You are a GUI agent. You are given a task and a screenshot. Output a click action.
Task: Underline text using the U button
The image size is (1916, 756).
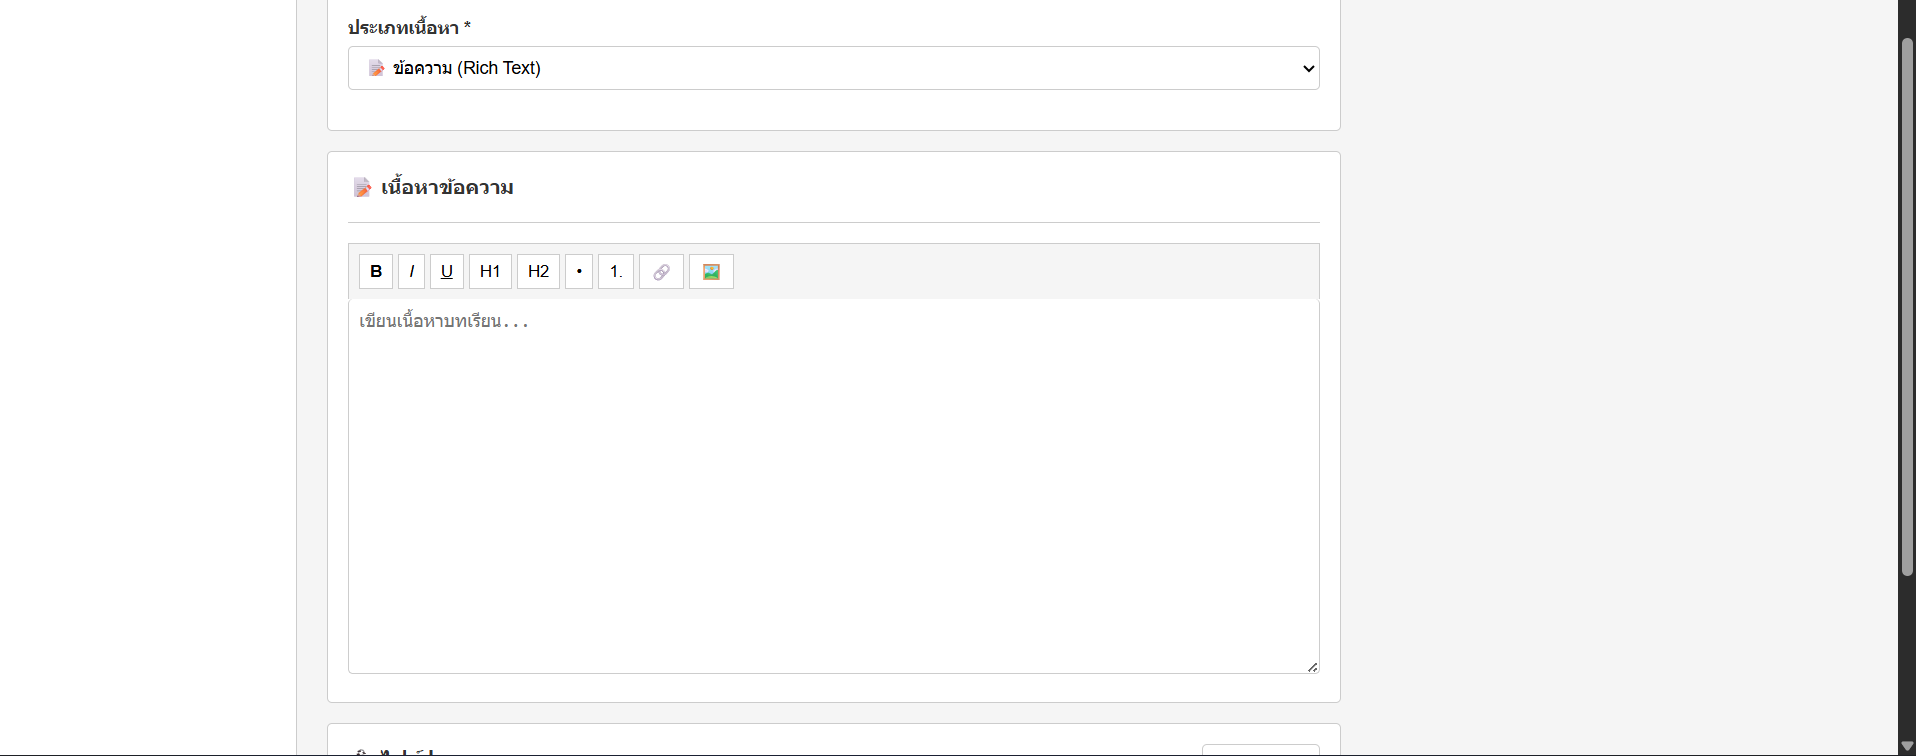pyautogui.click(x=447, y=271)
